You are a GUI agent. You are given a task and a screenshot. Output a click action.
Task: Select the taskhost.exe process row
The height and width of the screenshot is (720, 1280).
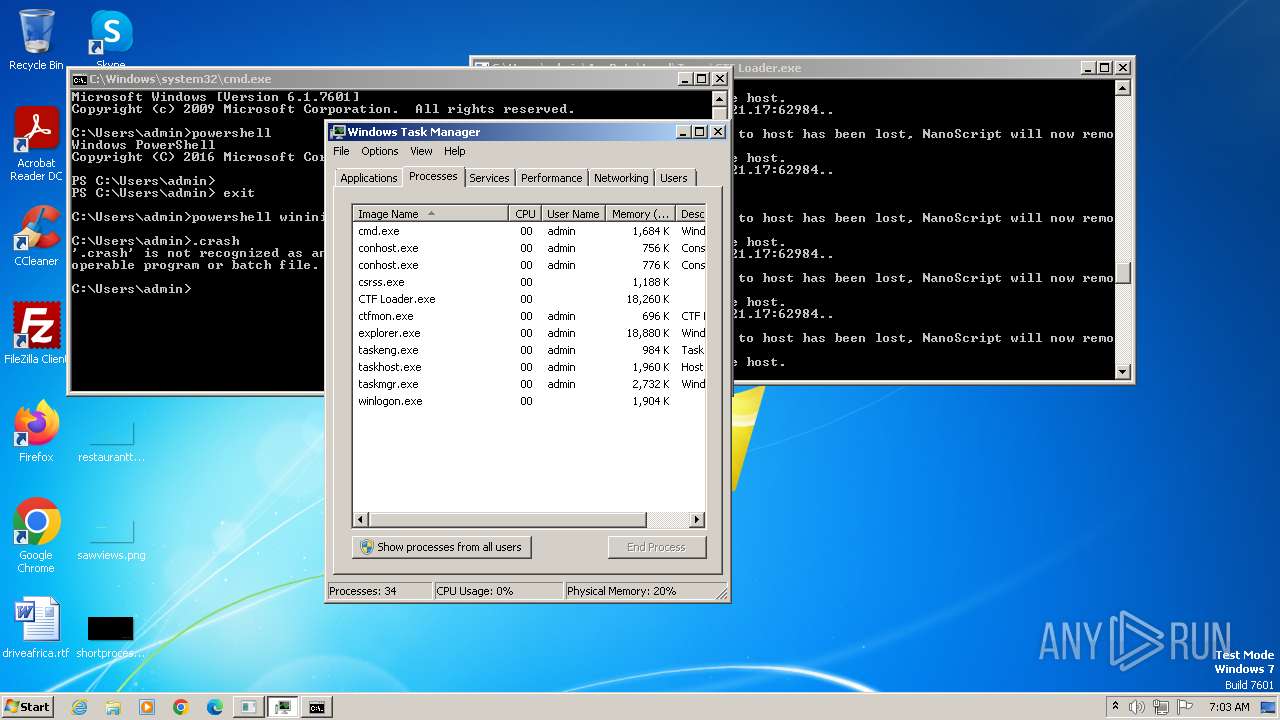point(529,367)
